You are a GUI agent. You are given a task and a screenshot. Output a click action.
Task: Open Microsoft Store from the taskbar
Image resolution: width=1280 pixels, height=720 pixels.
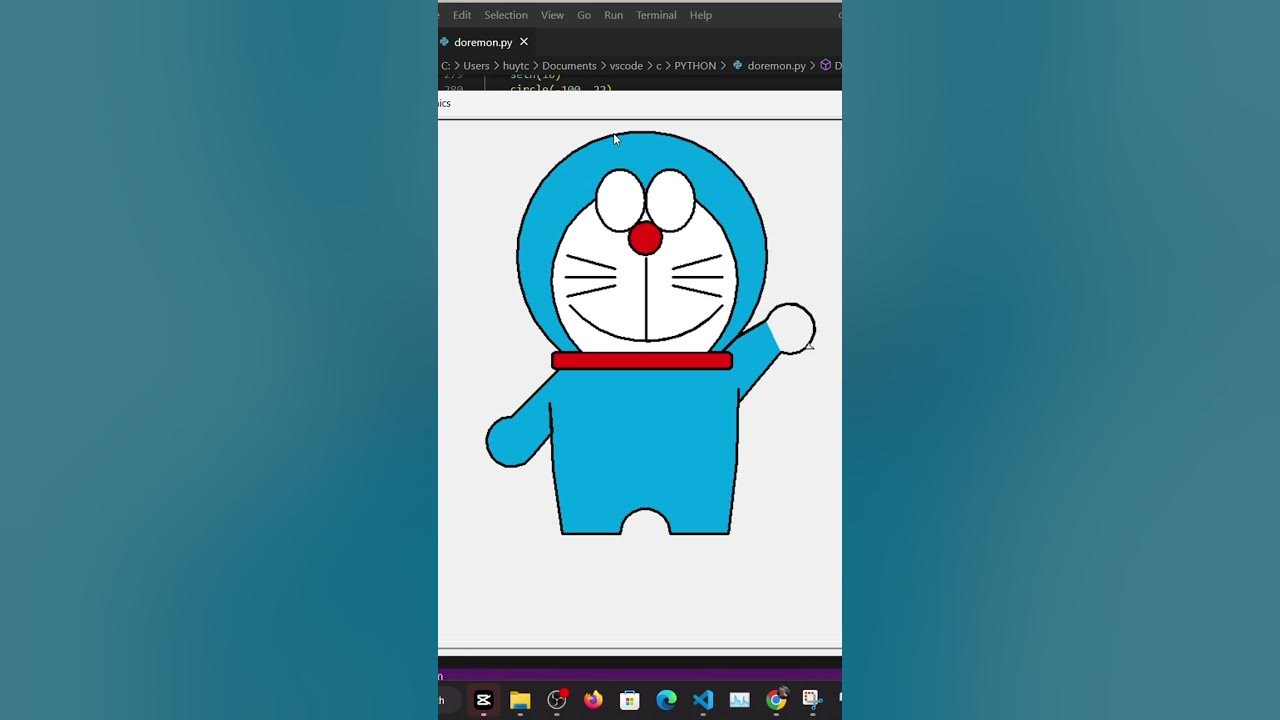(x=630, y=700)
